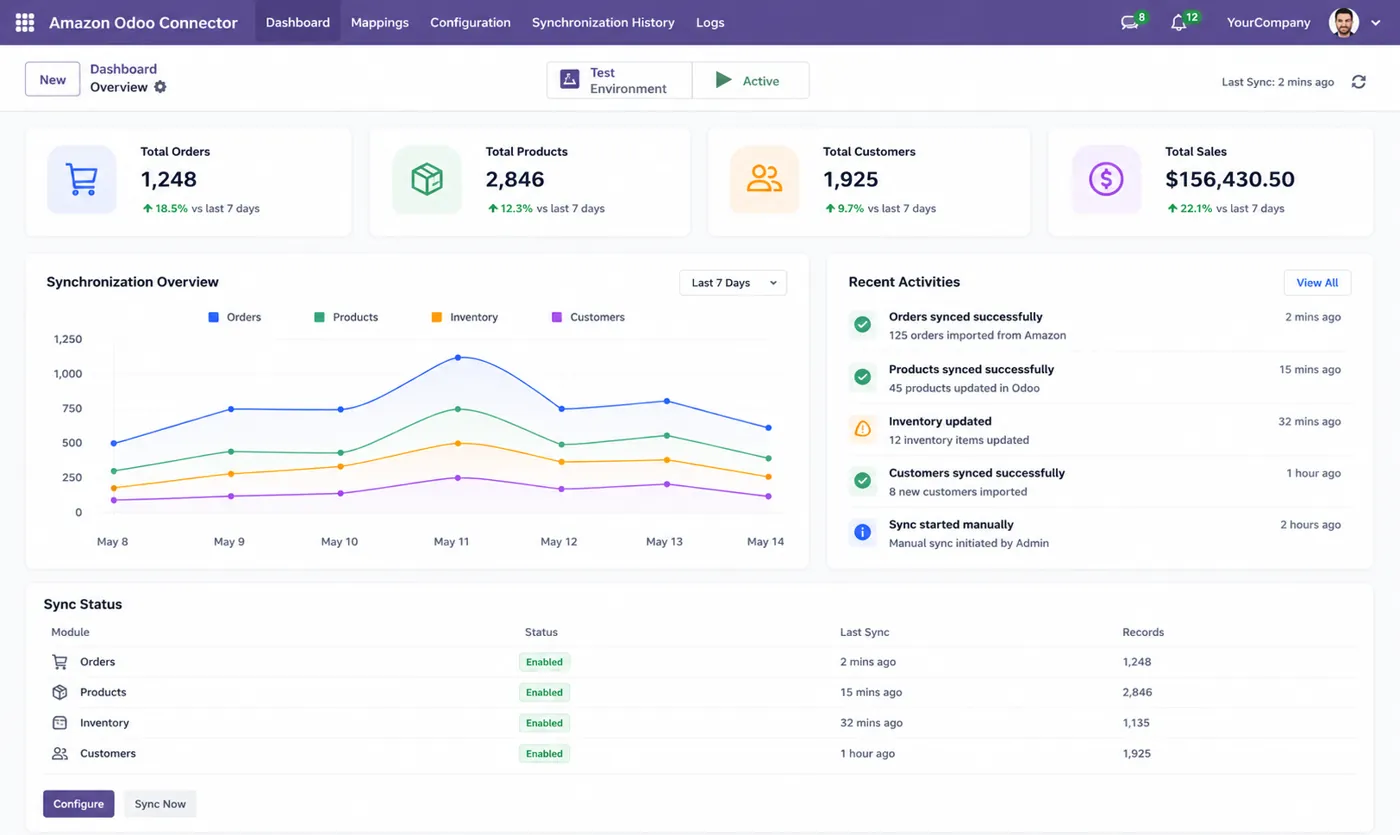Click the cart icon in the Orders row
The width and height of the screenshot is (1400, 835).
(x=60, y=662)
